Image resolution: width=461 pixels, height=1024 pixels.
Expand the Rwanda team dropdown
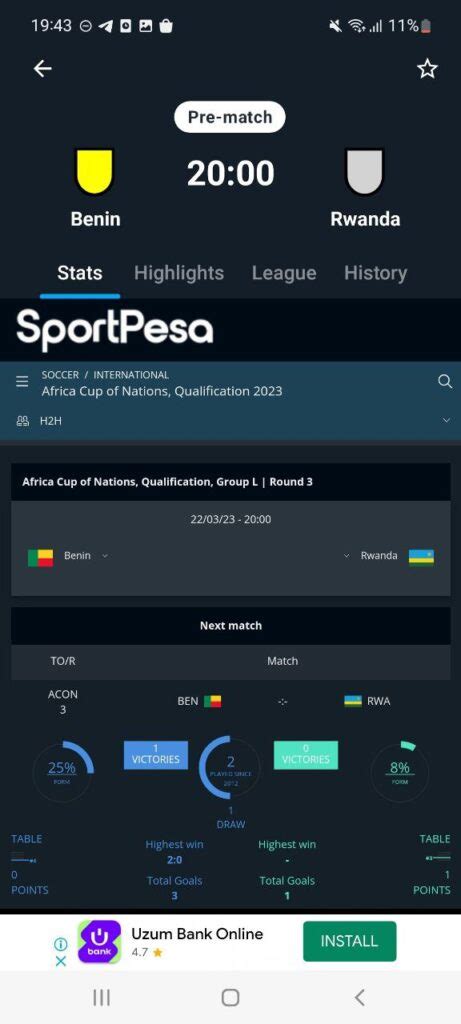point(347,556)
